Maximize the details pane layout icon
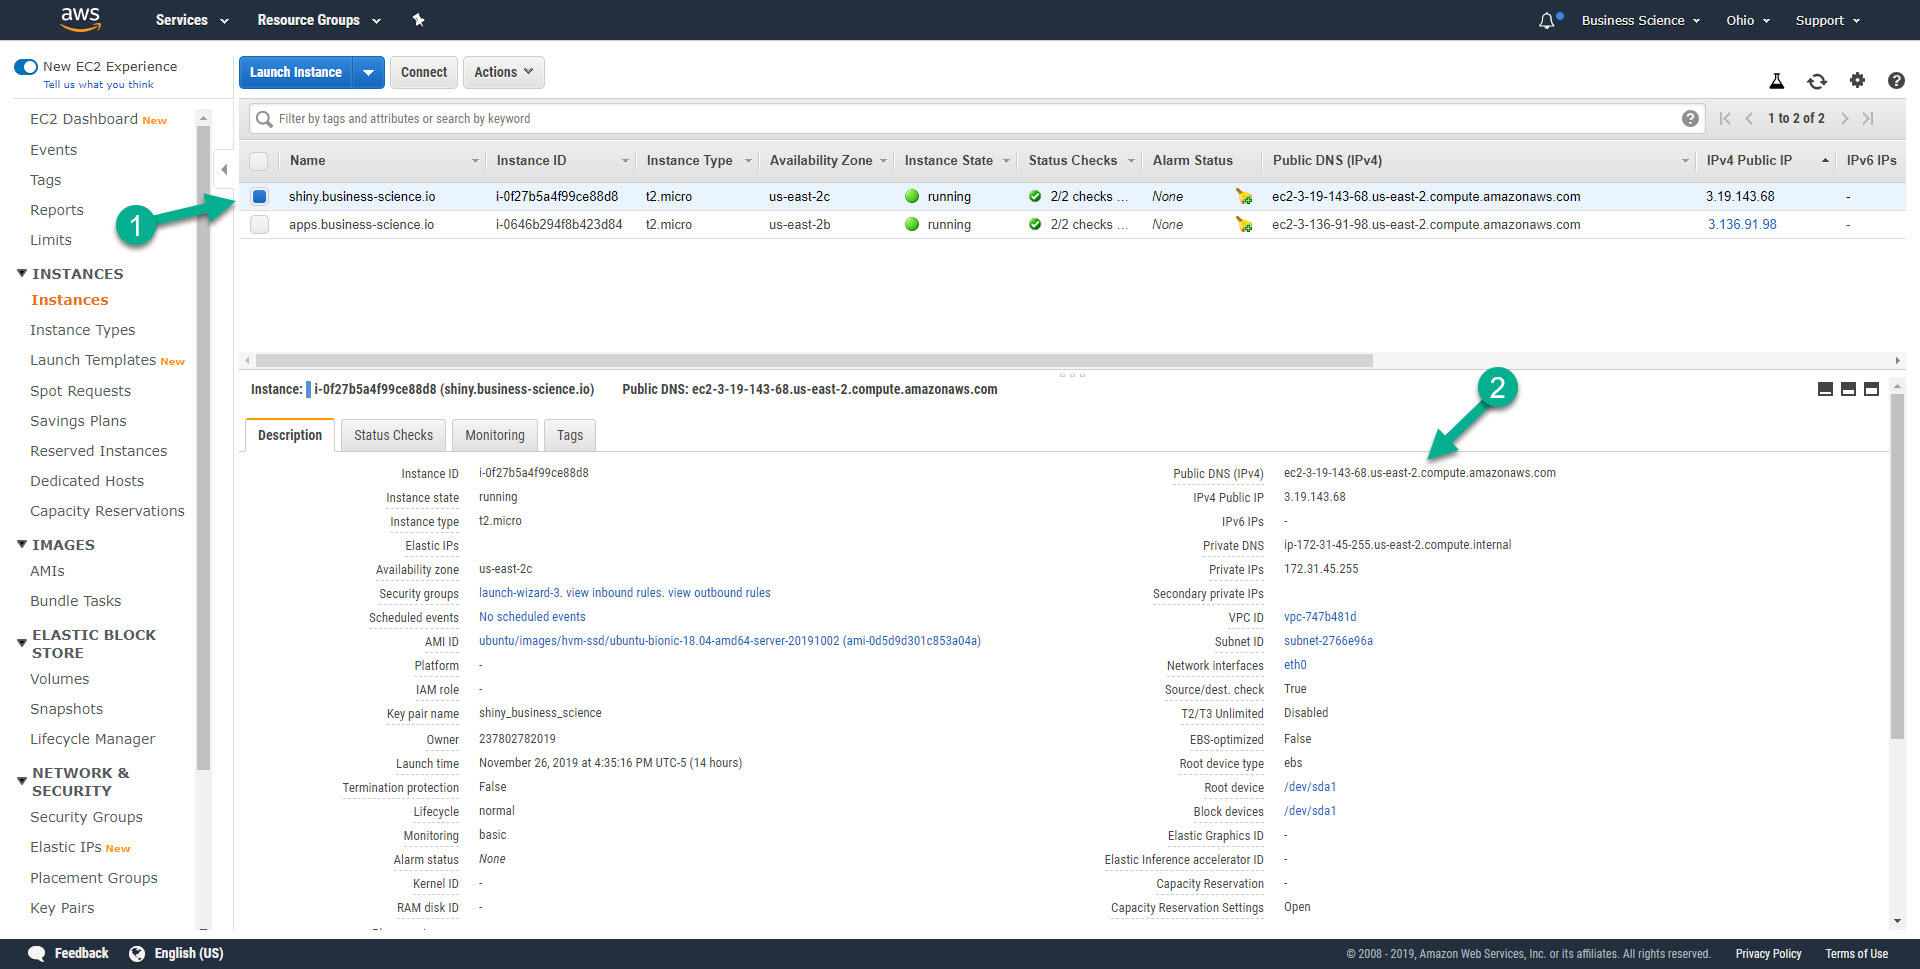The image size is (1920, 969). tap(1871, 389)
